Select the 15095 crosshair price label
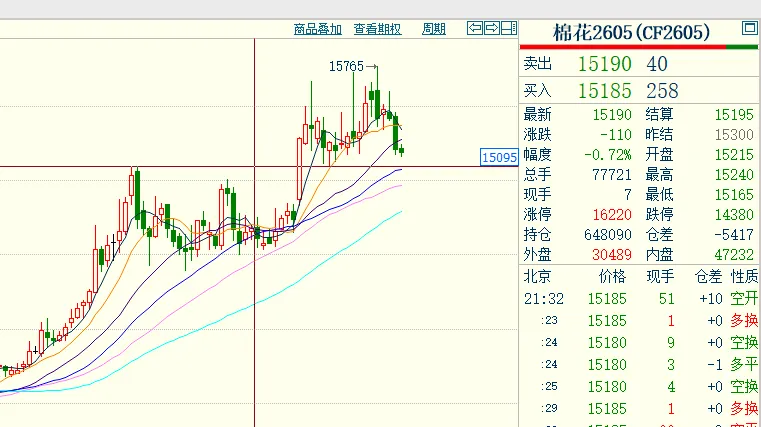Image resolution: width=761 pixels, height=427 pixels. pyautogui.click(x=499, y=157)
